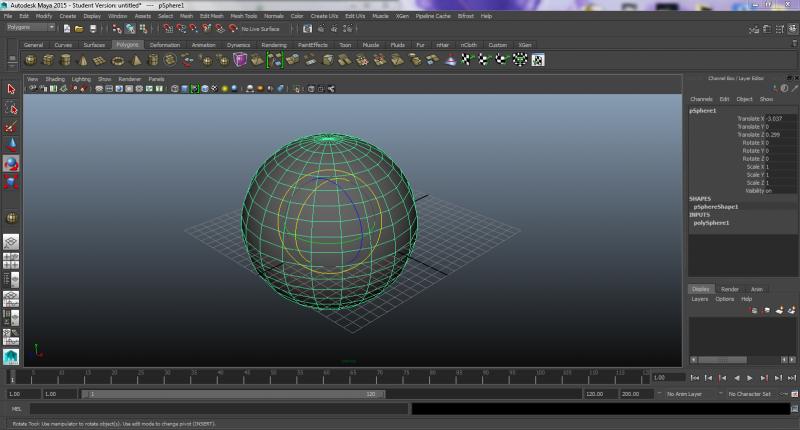Open the Polygons menu set dropdown
This screenshot has width=800, height=430.
point(30,28)
